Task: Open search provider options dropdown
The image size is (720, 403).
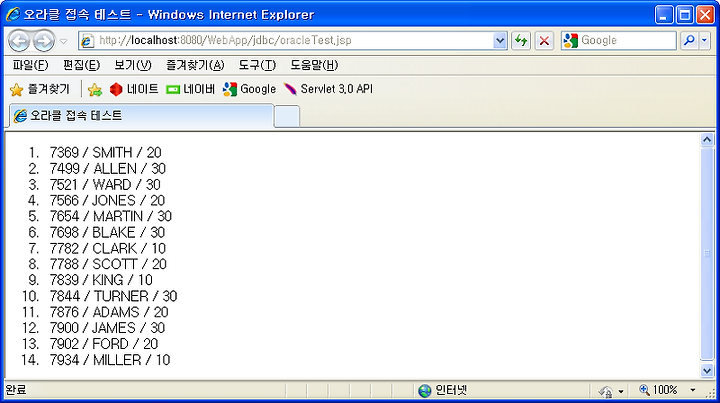Action: (x=704, y=41)
